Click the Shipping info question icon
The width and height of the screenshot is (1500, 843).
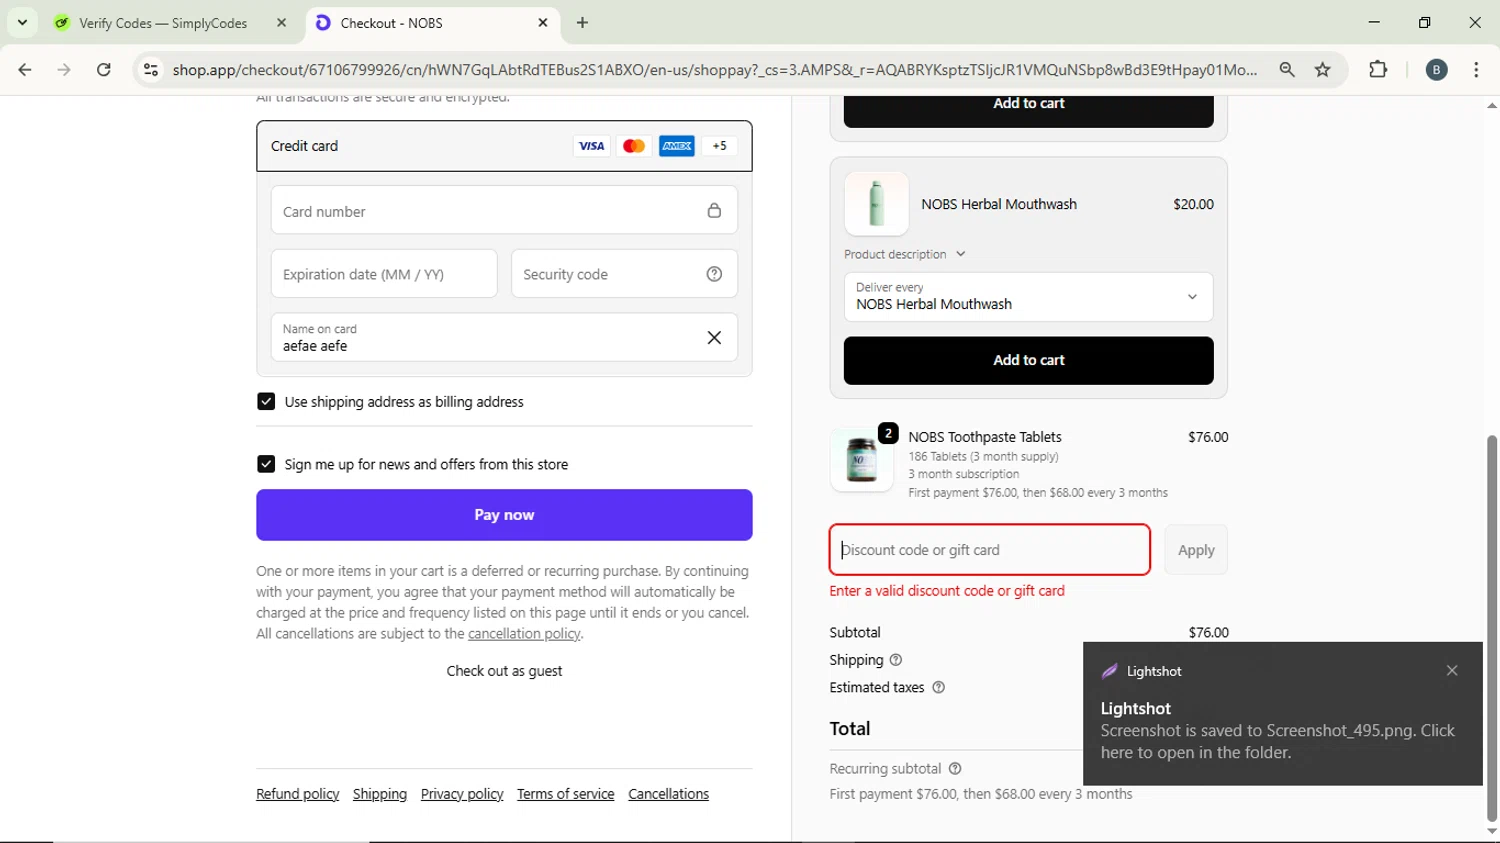[896, 660]
